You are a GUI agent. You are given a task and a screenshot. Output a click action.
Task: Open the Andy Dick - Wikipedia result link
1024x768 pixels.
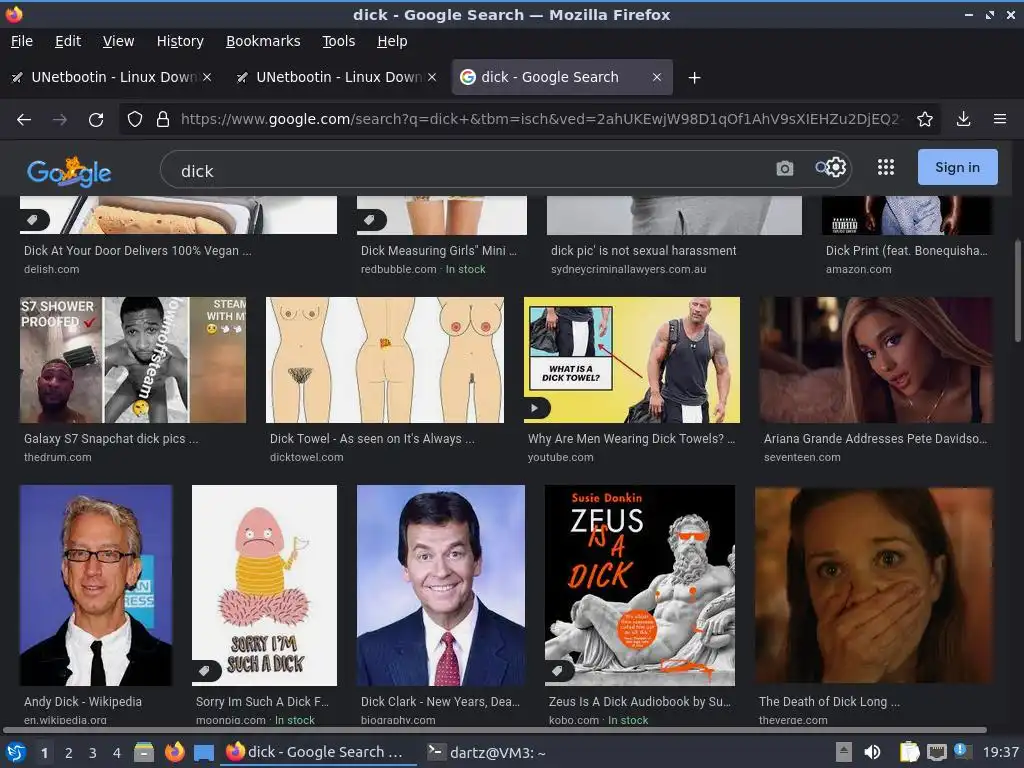coord(82,701)
